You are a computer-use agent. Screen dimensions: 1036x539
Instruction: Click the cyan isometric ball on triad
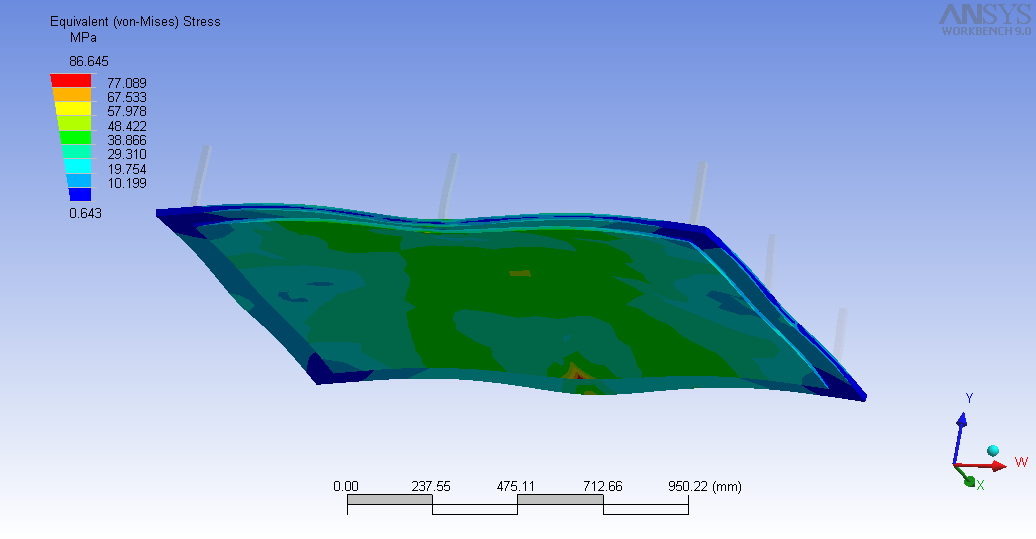click(992, 450)
